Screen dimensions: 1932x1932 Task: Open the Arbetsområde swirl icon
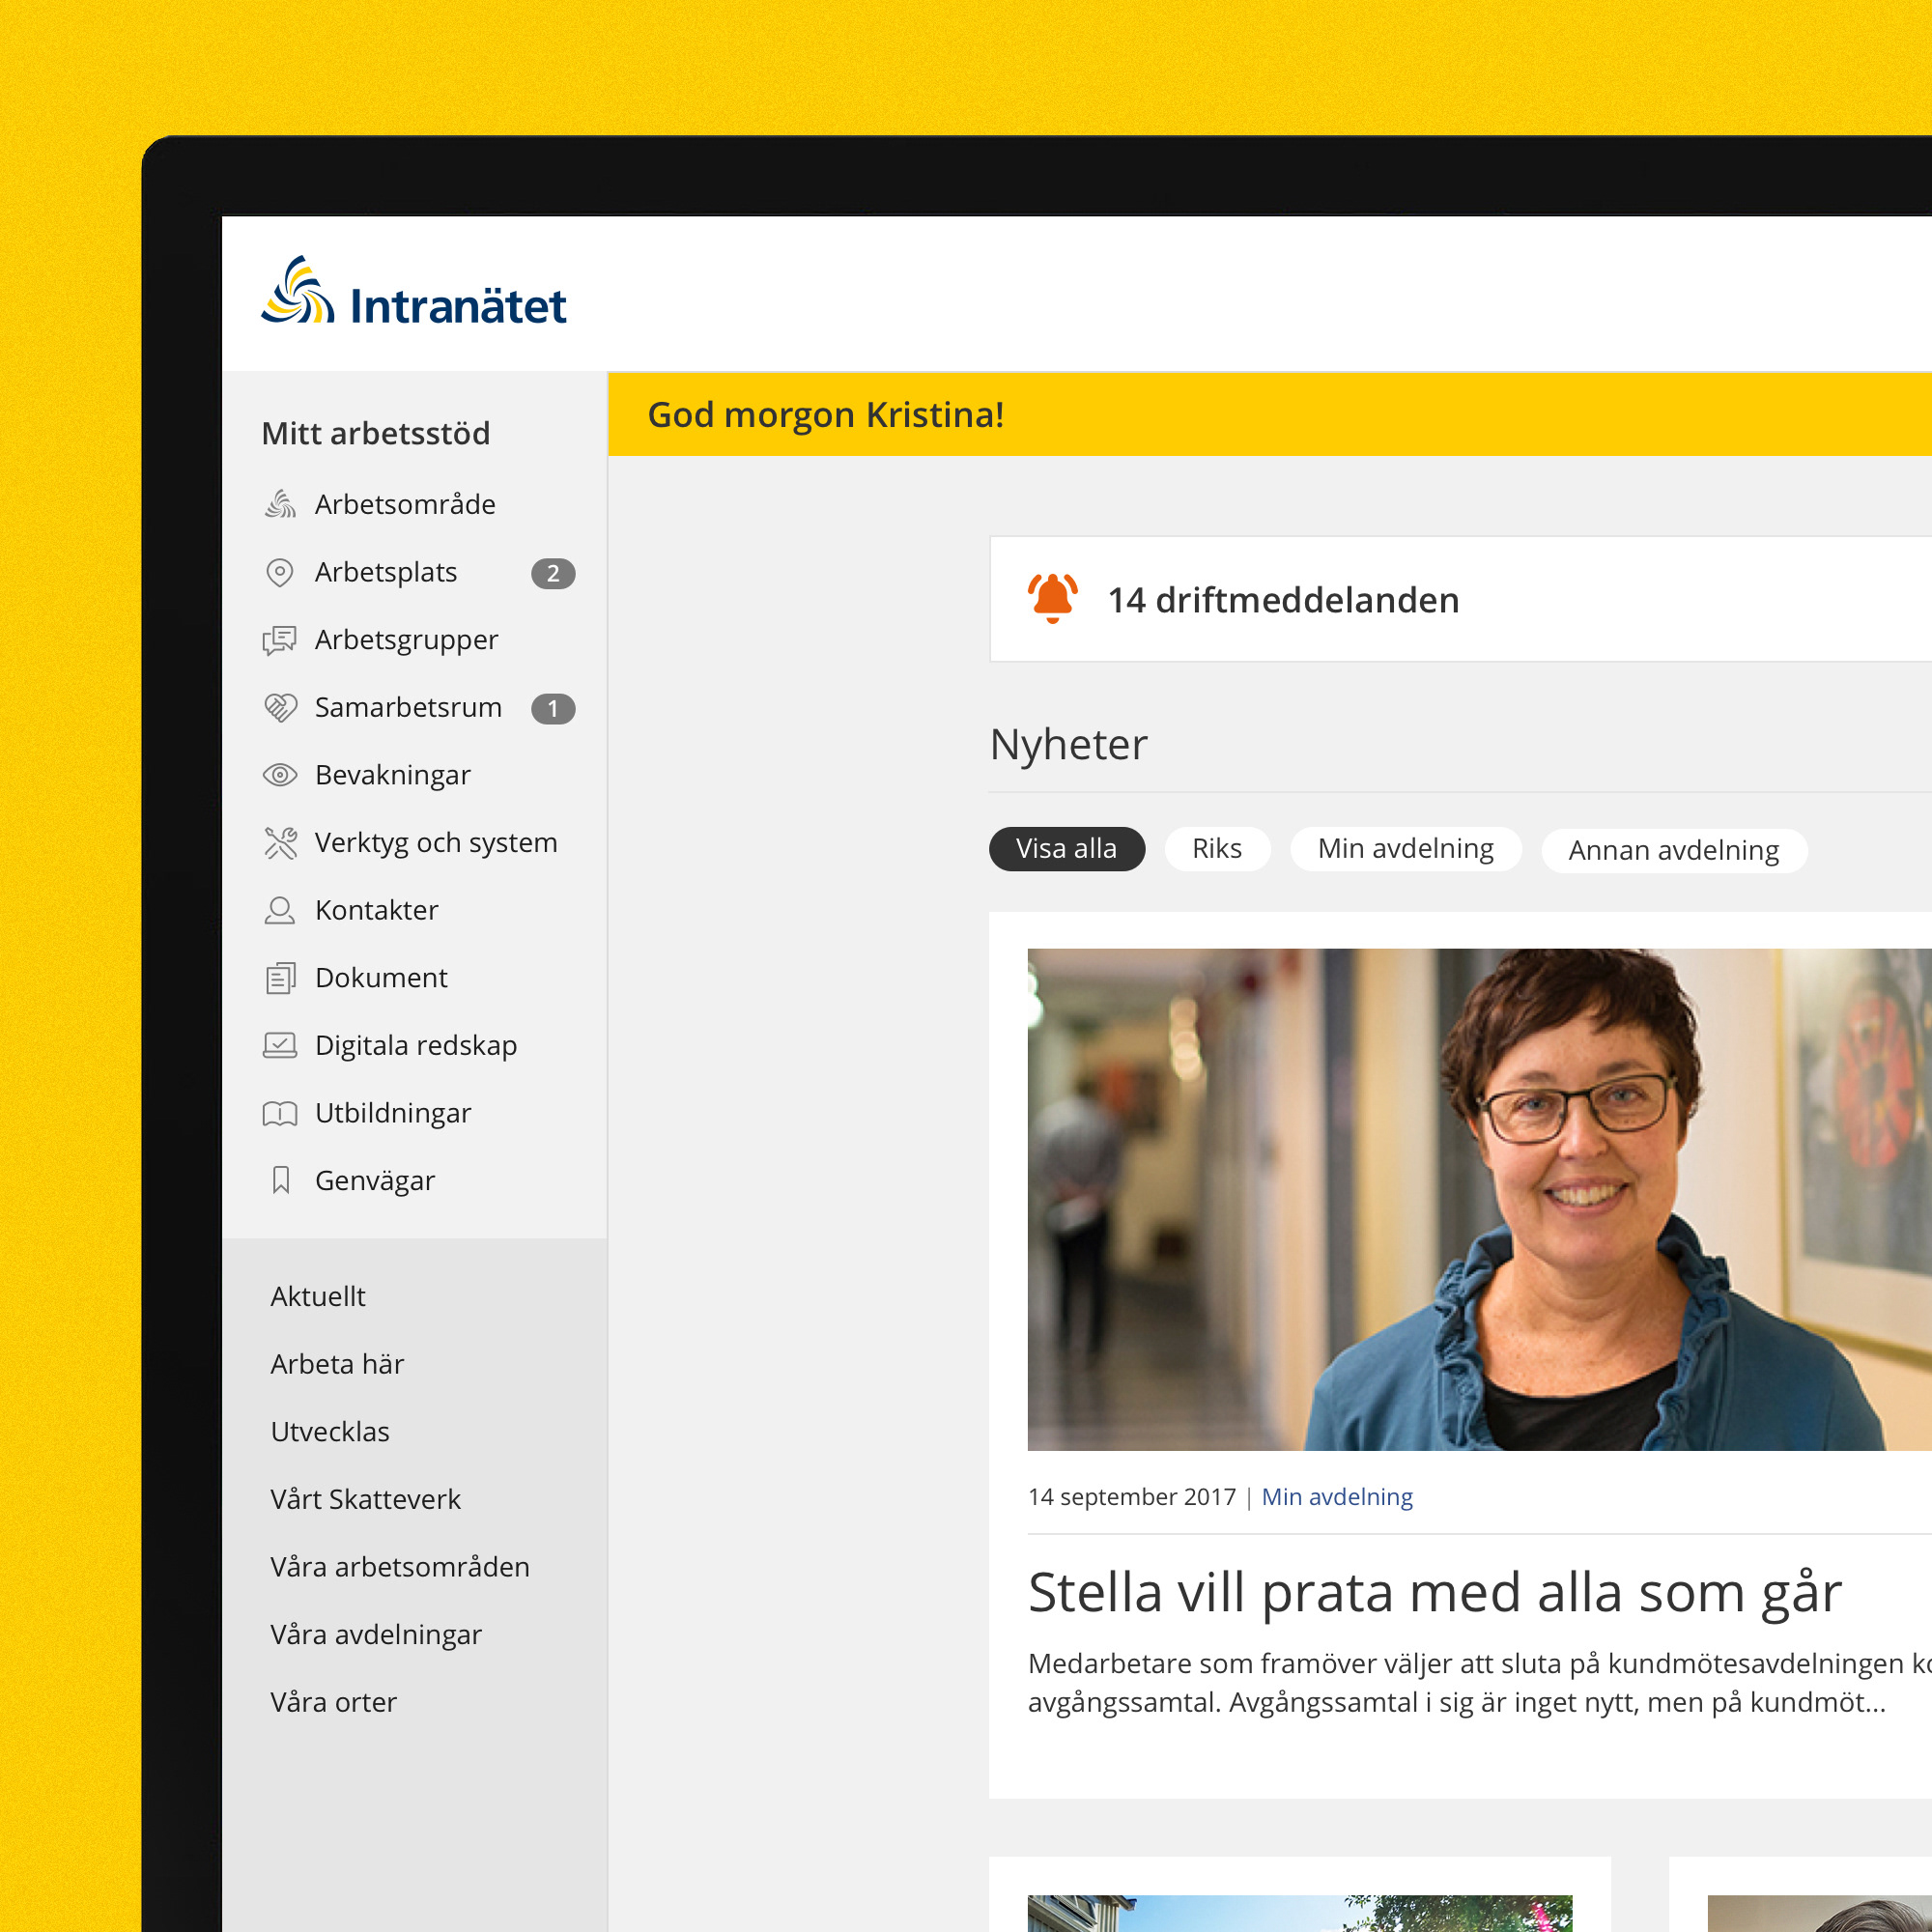coord(280,504)
